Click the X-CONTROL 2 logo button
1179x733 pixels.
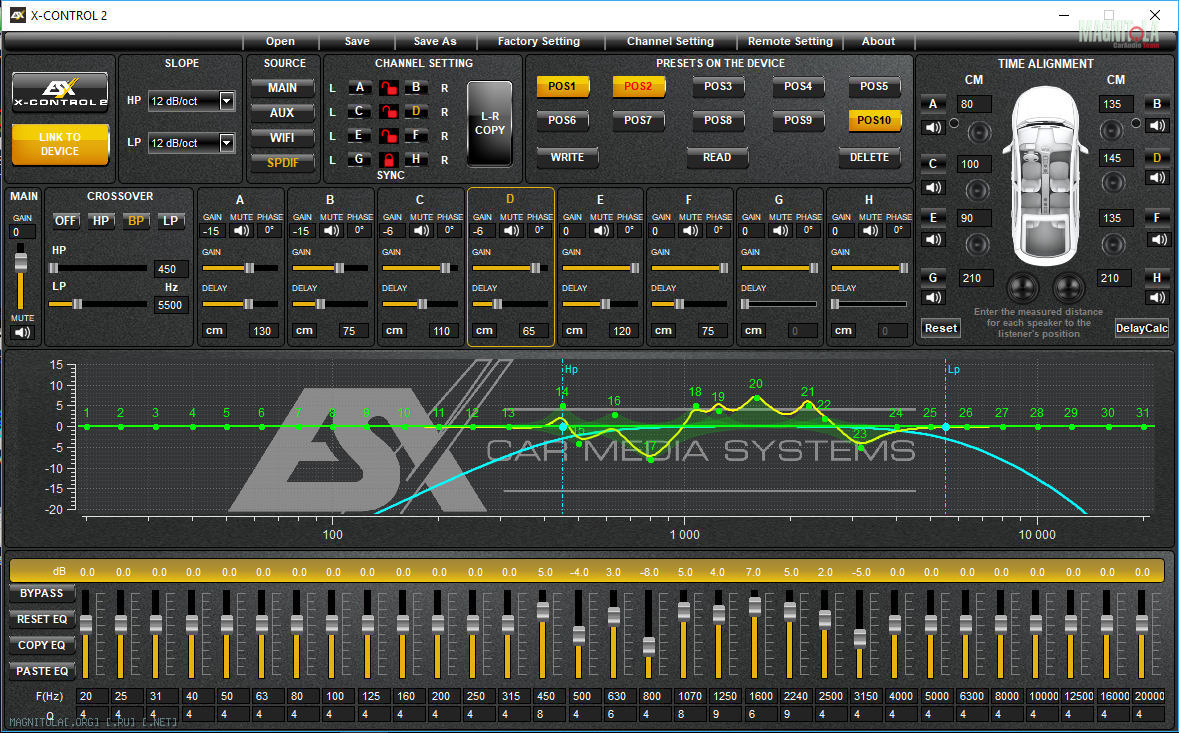point(60,92)
